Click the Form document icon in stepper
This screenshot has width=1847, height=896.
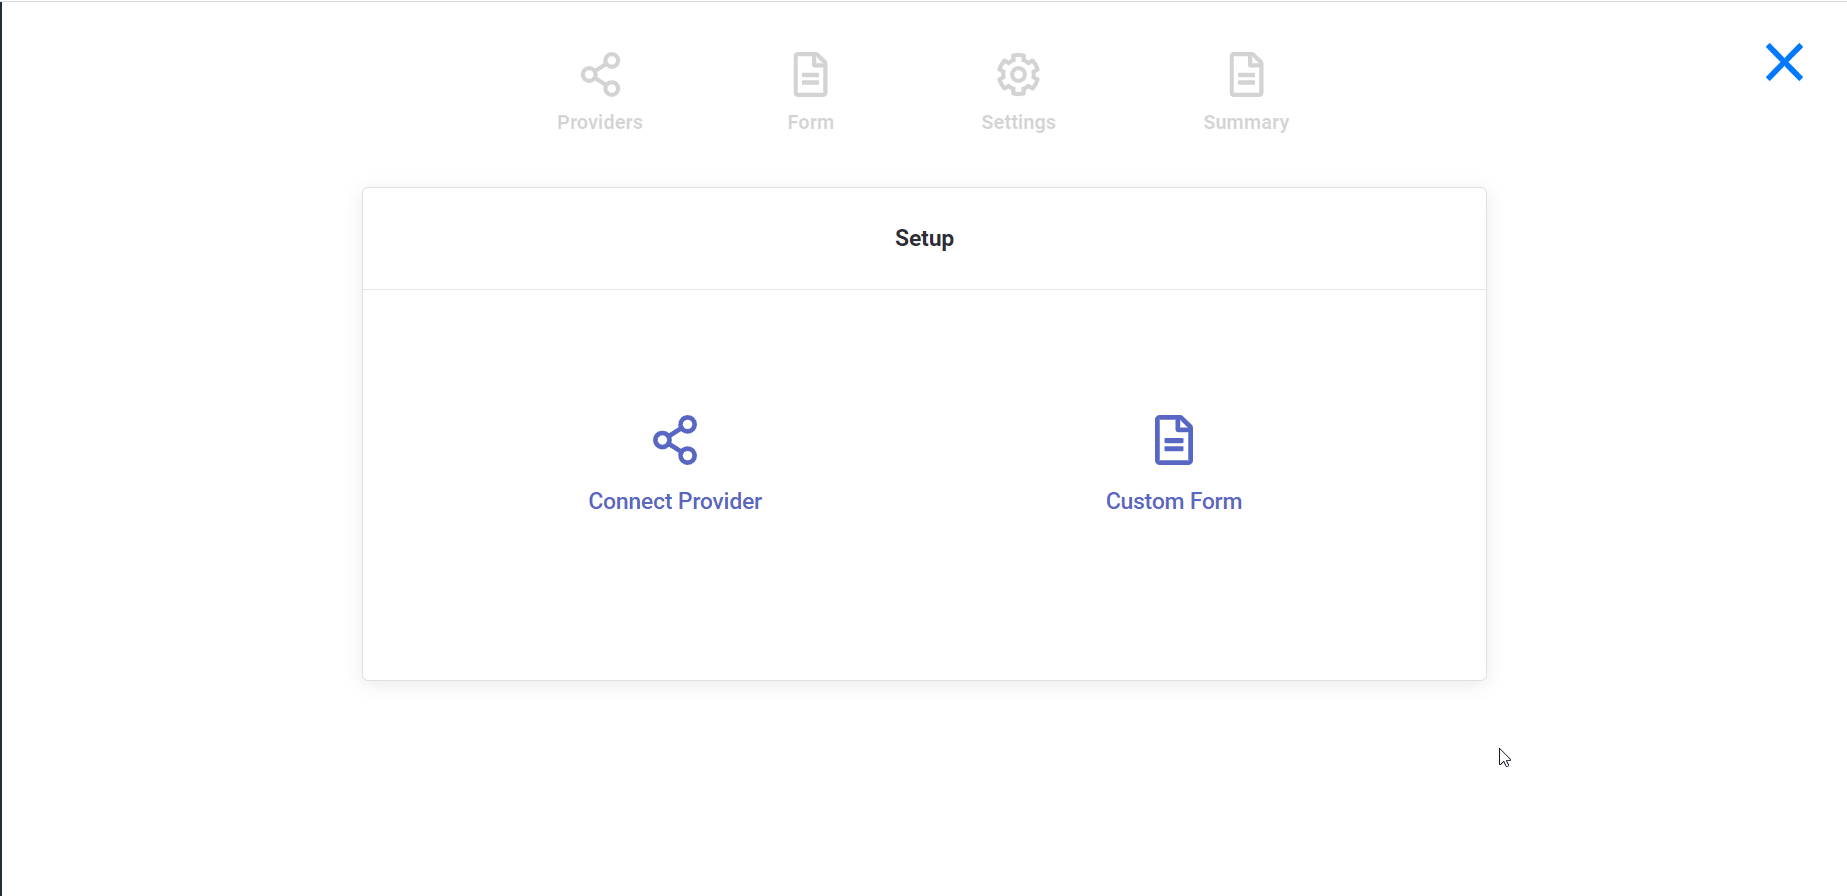click(x=810, y=75)
